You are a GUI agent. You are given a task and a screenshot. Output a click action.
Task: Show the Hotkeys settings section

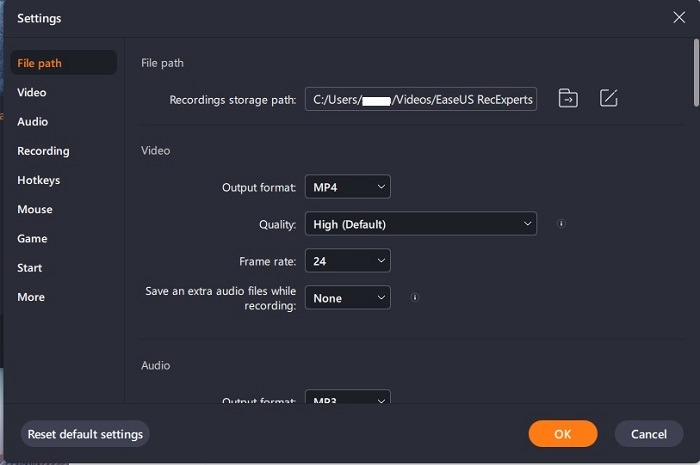click(x=38, y=180)
